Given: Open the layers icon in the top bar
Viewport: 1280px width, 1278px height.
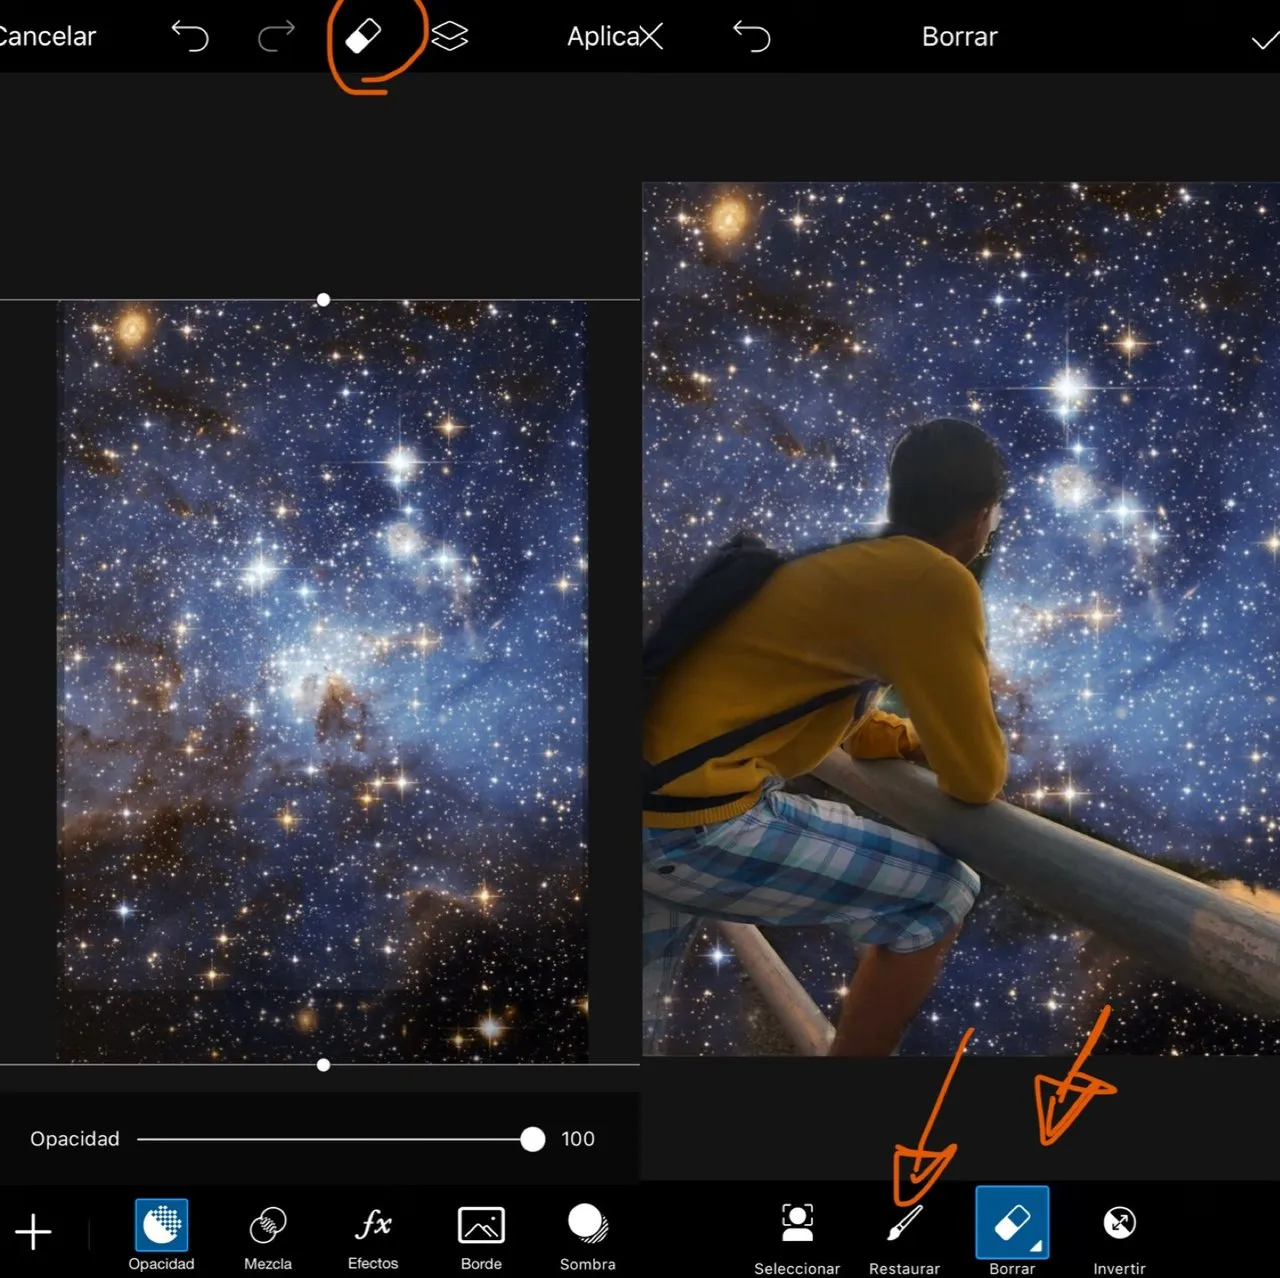Looking at the screenshot, I should click(450, 37).
